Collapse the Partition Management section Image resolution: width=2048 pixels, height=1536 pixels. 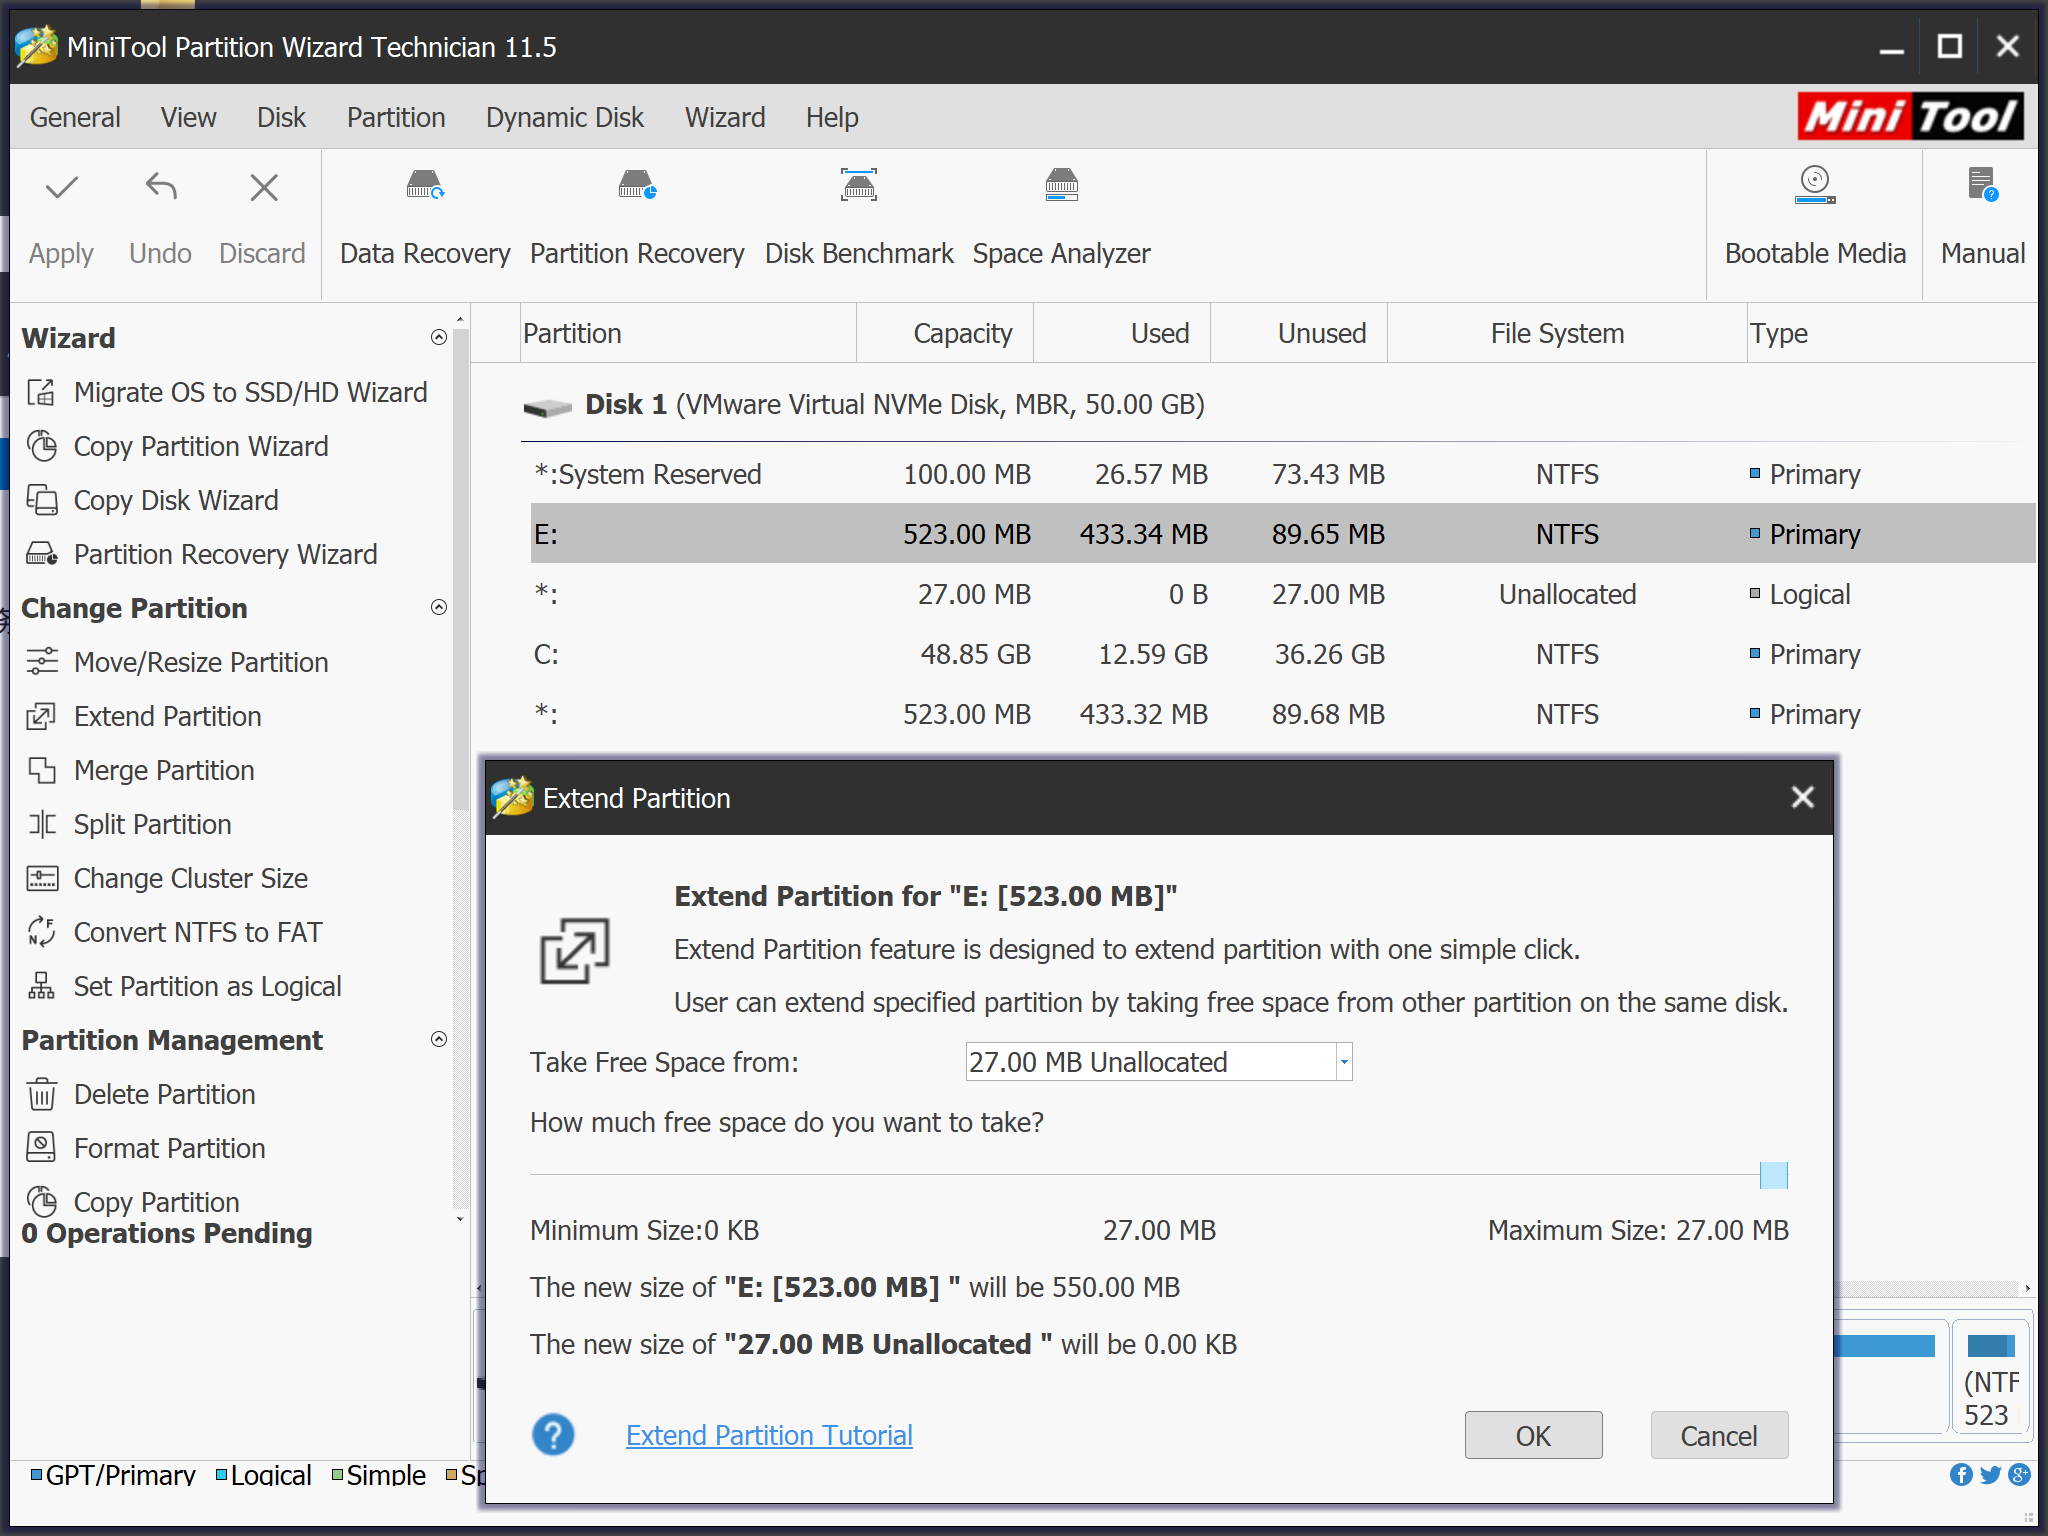pyautogui.click(x=438, y=1039)
